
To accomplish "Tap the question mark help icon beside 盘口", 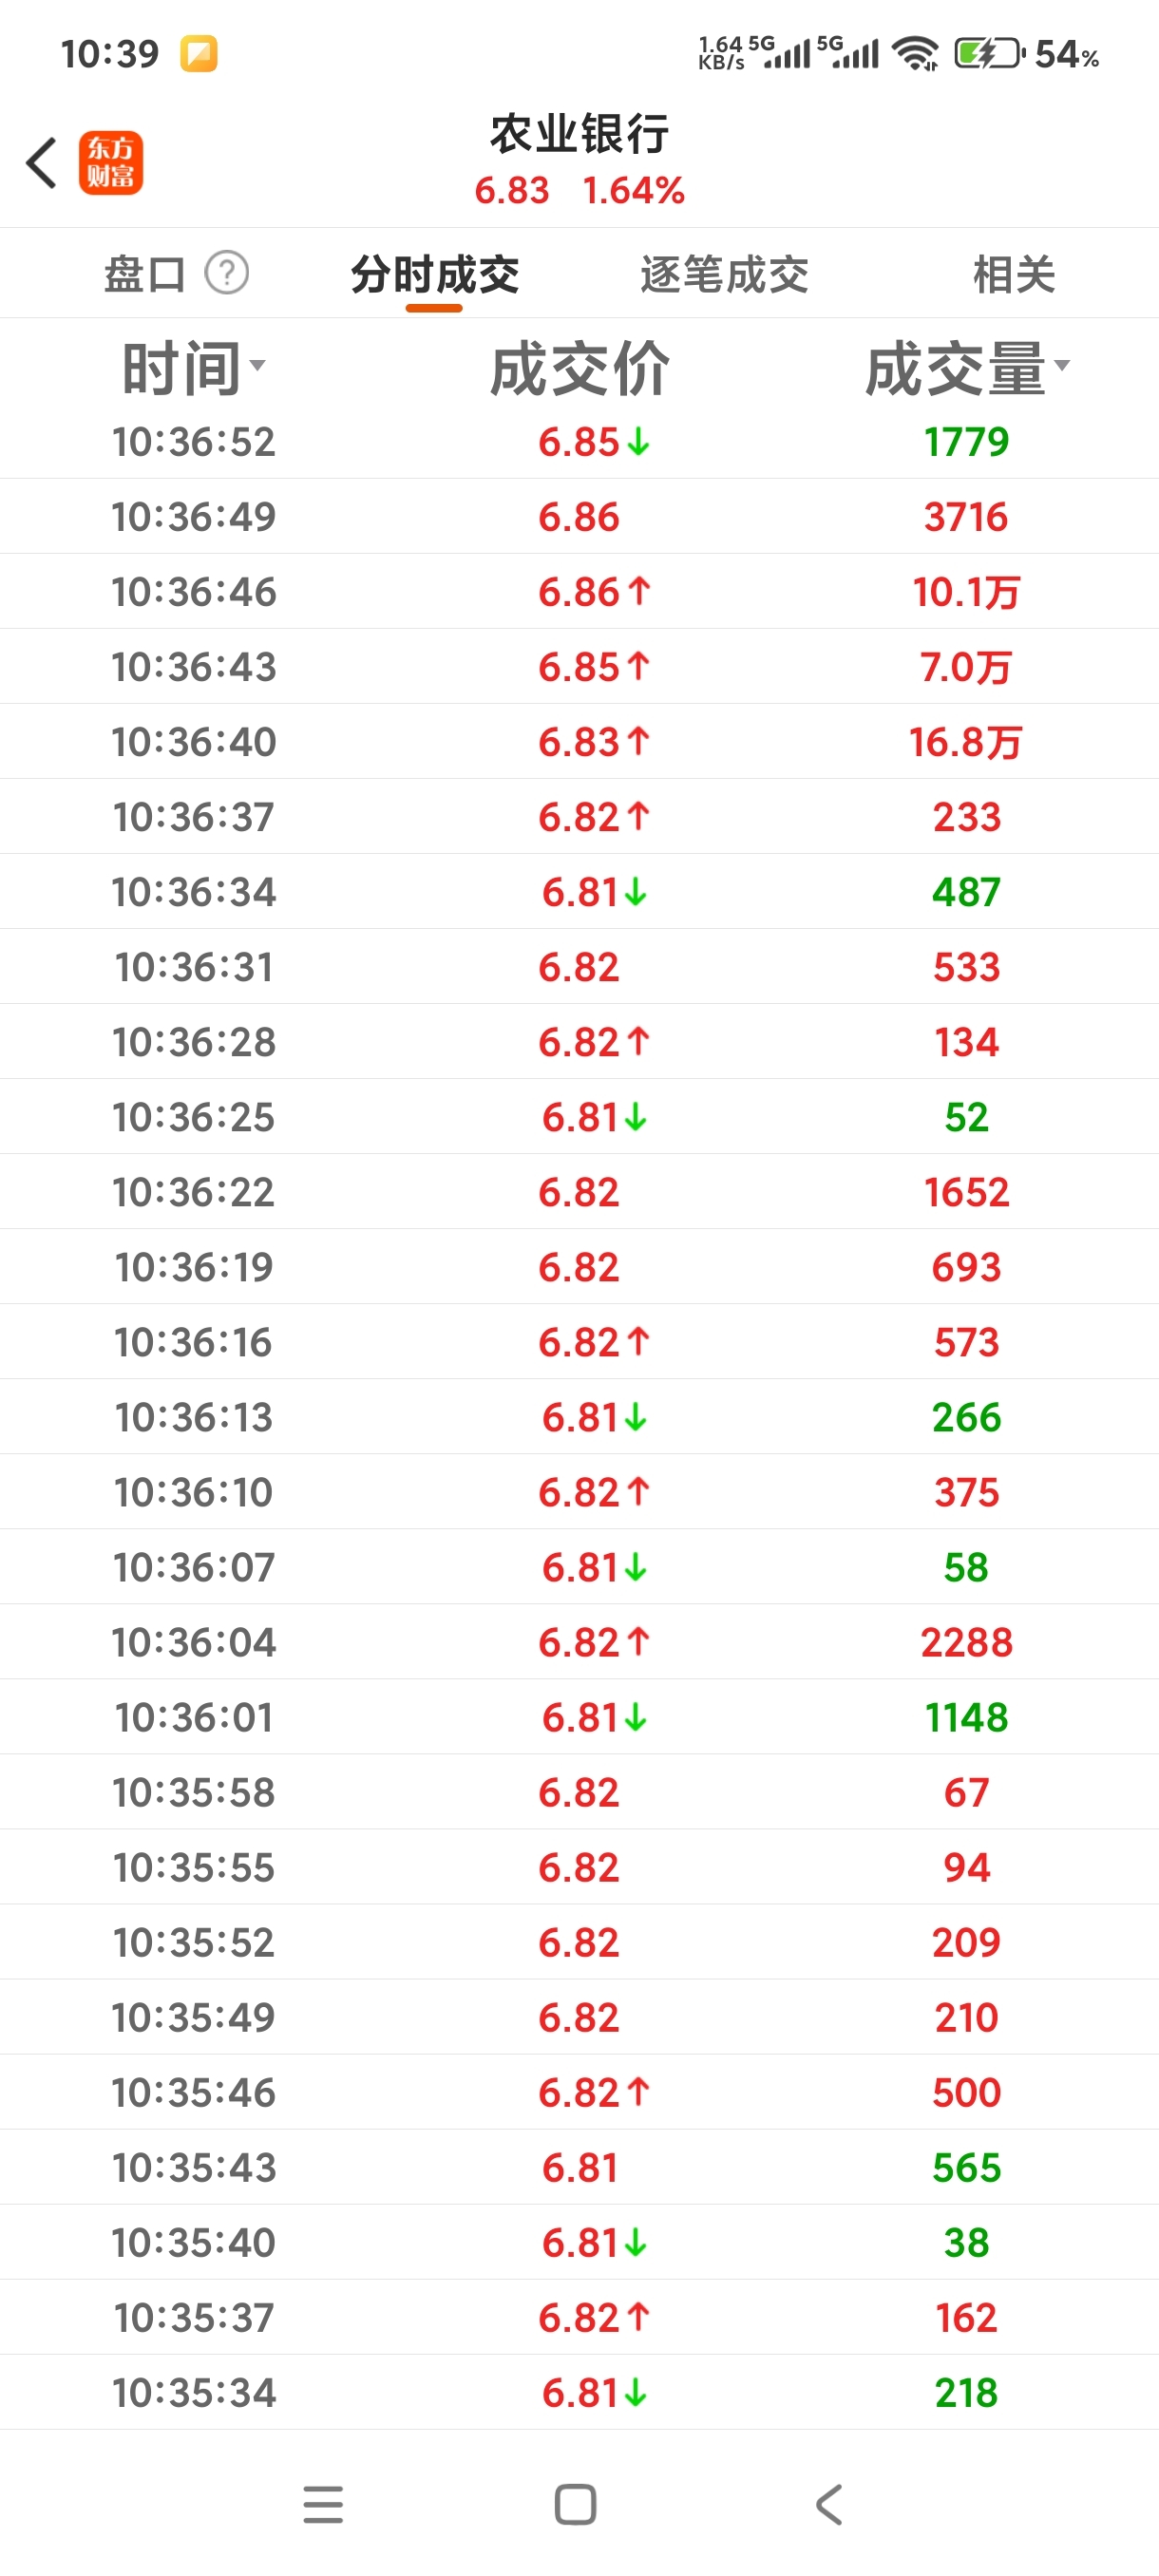I will click(227, 272).
